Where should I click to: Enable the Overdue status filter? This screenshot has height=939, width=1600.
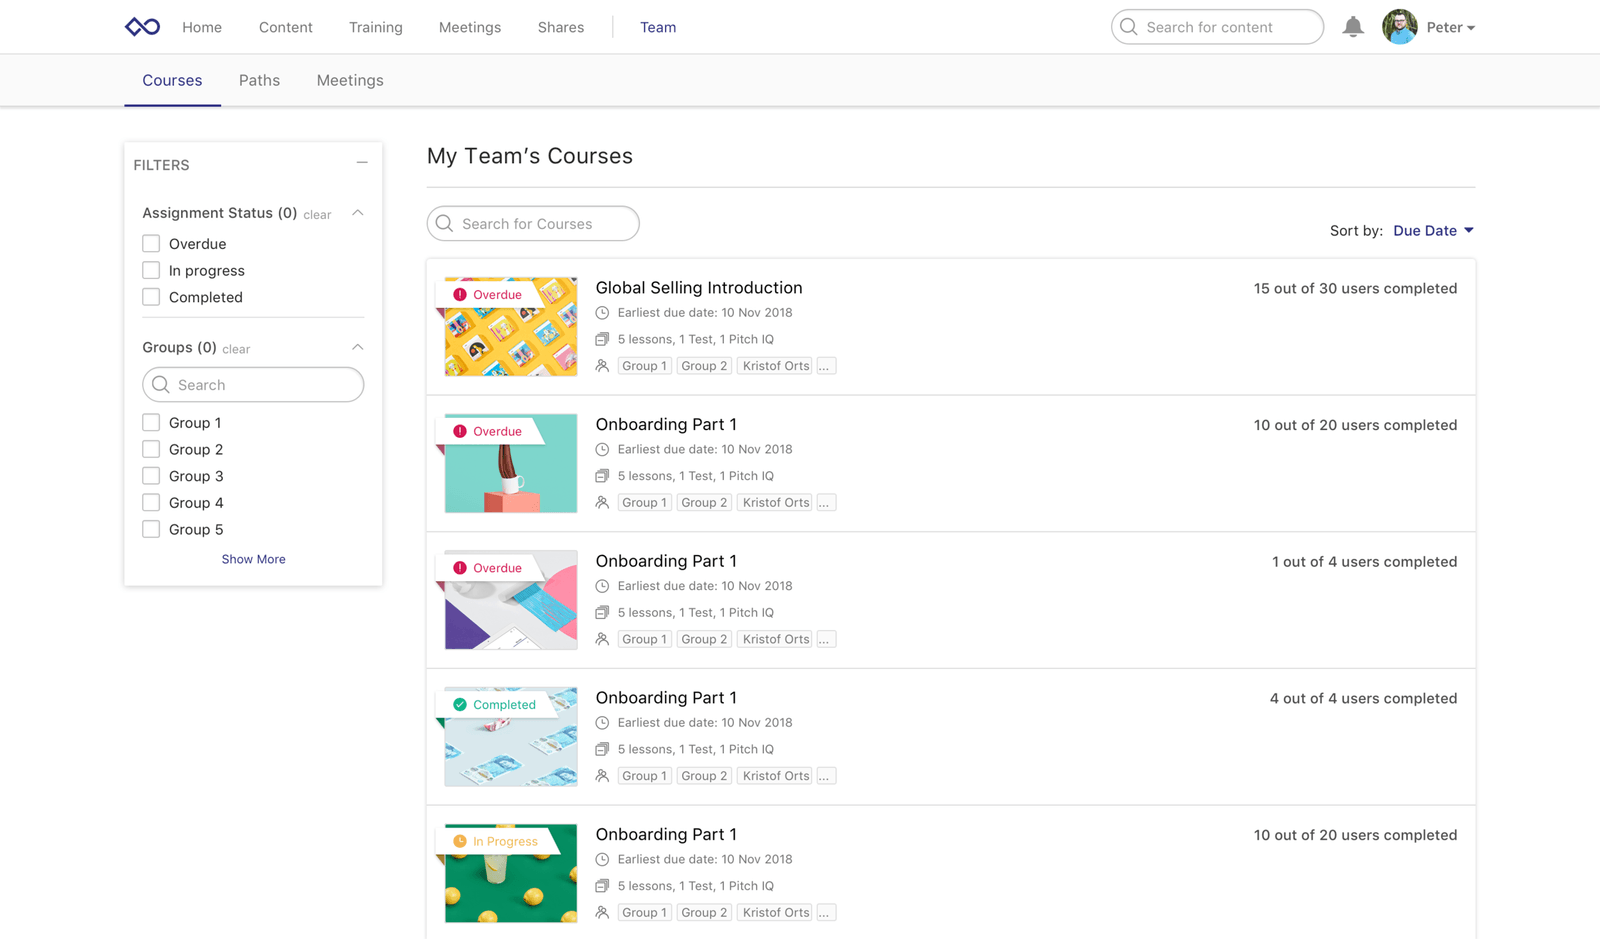coord(151,244)
